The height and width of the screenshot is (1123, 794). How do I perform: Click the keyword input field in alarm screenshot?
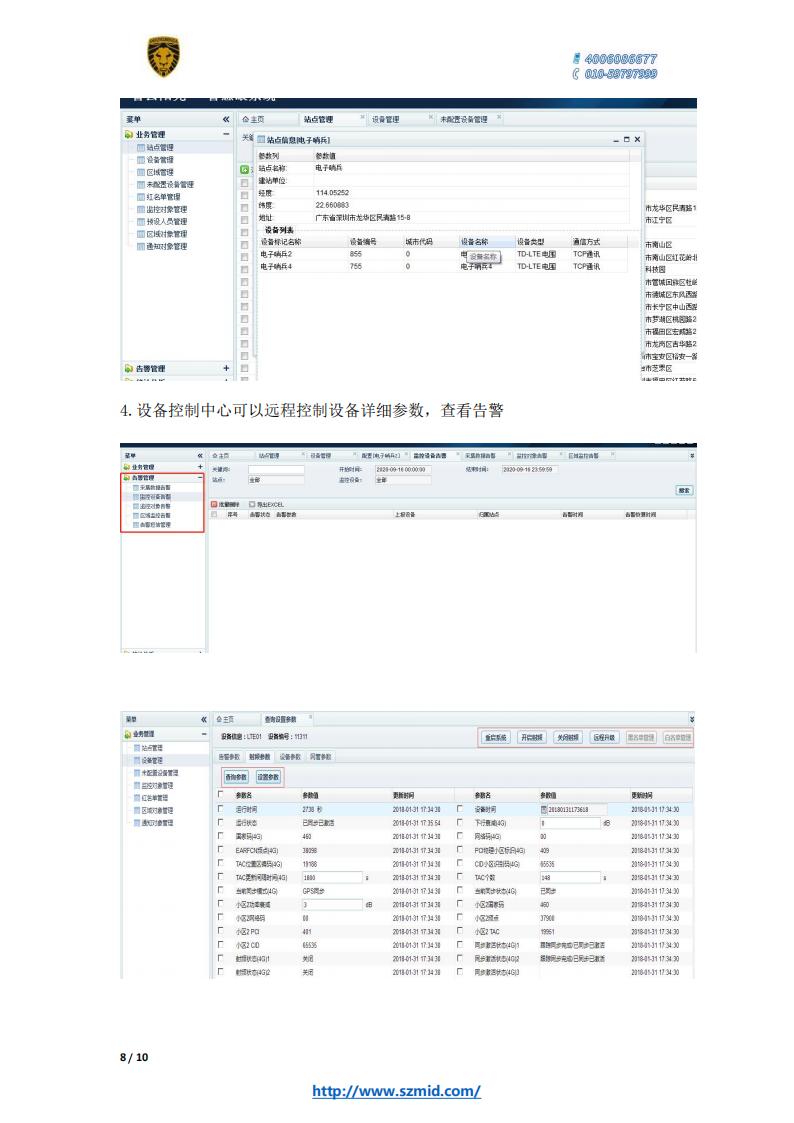pyautogui.click(x=276, y=470)
